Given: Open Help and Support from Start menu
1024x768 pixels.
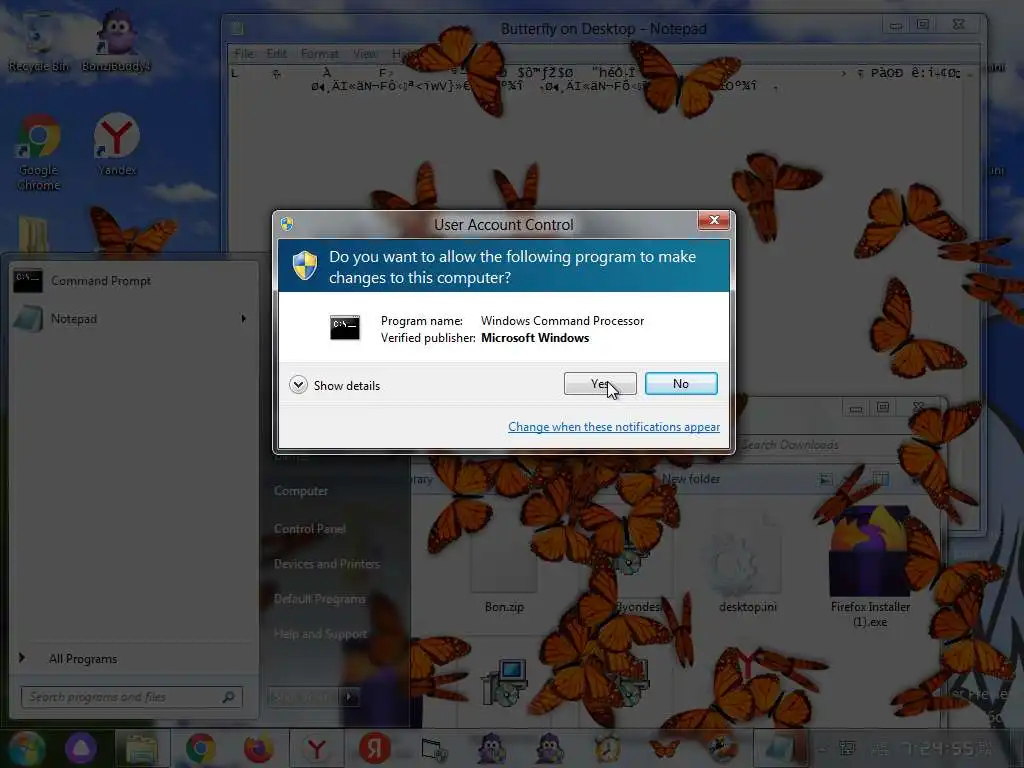Looking at the screenshot, I should point(321,634).
